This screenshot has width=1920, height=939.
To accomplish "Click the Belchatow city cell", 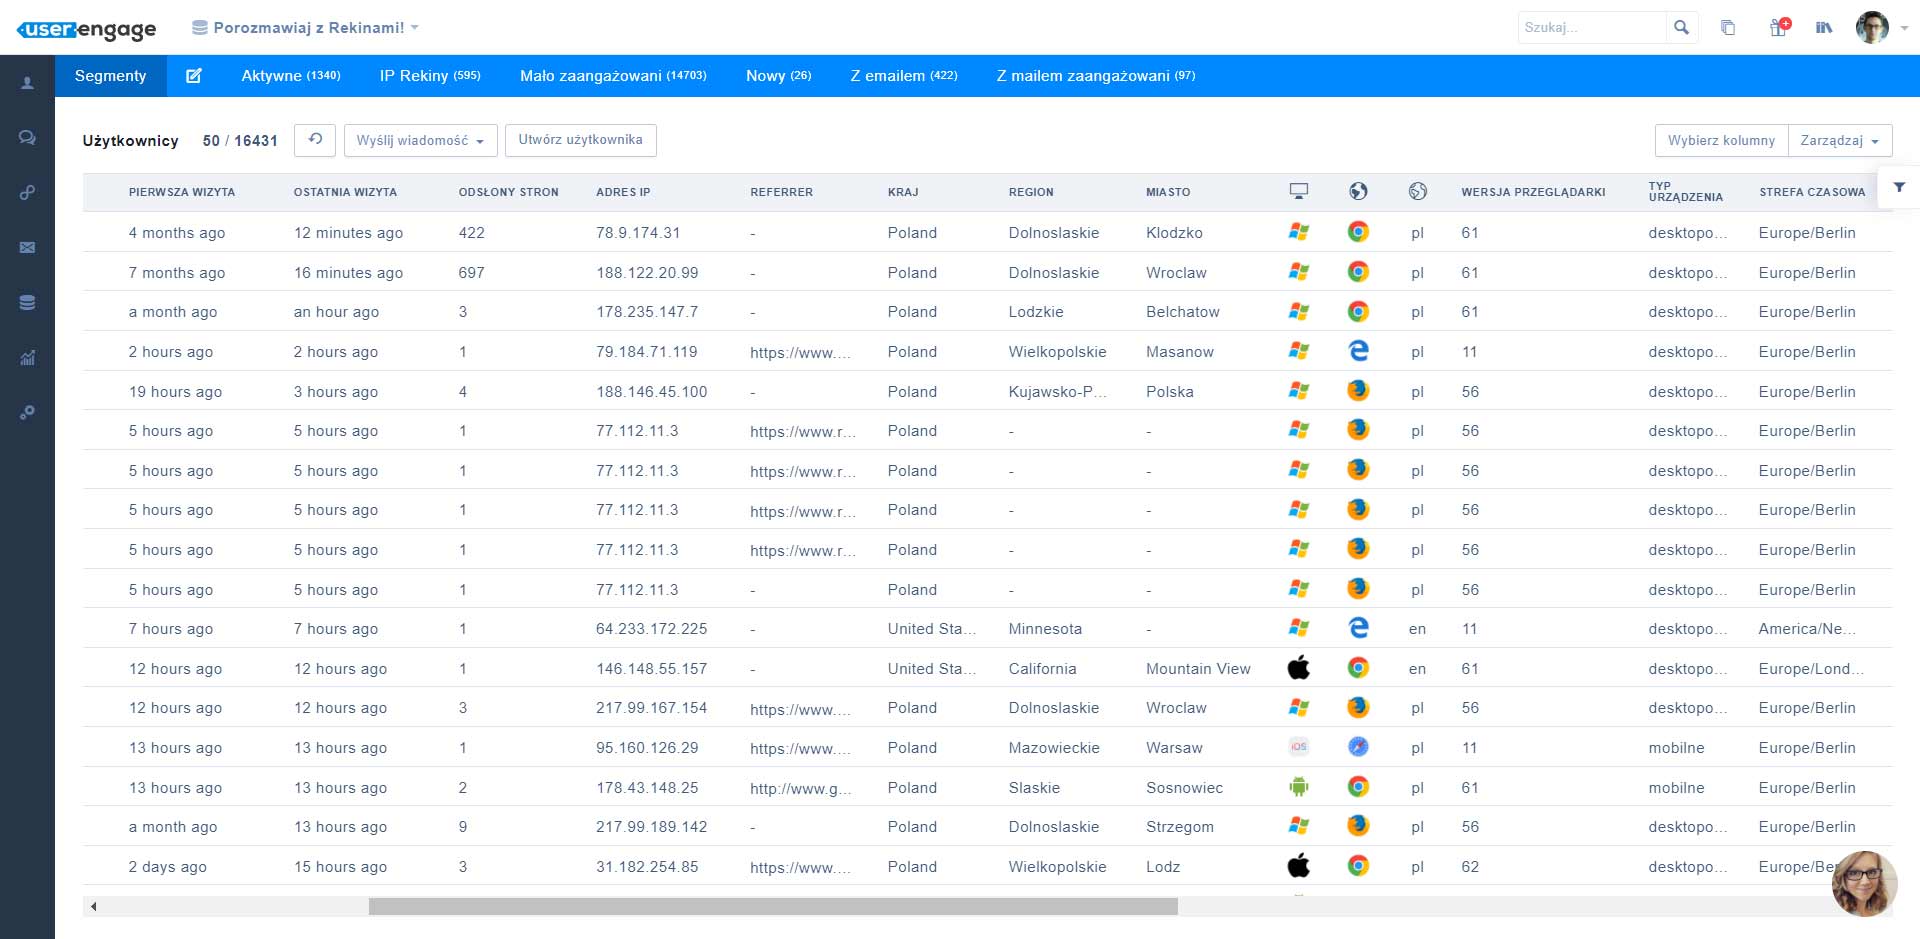I will (x=1183, y=311).
